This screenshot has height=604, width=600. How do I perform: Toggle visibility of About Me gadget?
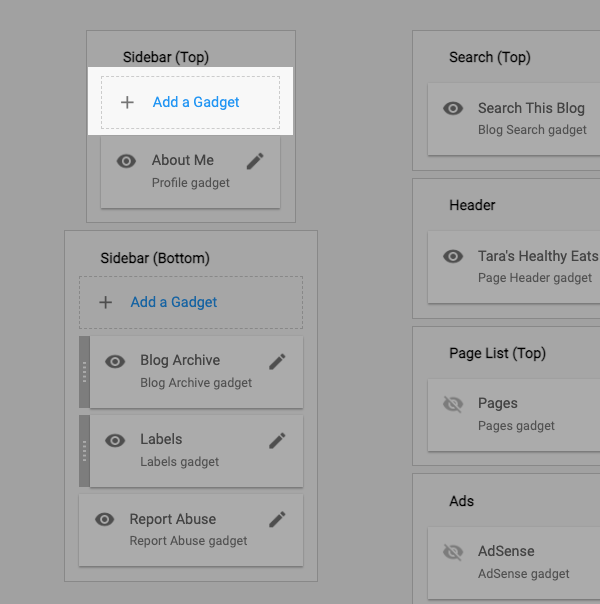point(126,161)
